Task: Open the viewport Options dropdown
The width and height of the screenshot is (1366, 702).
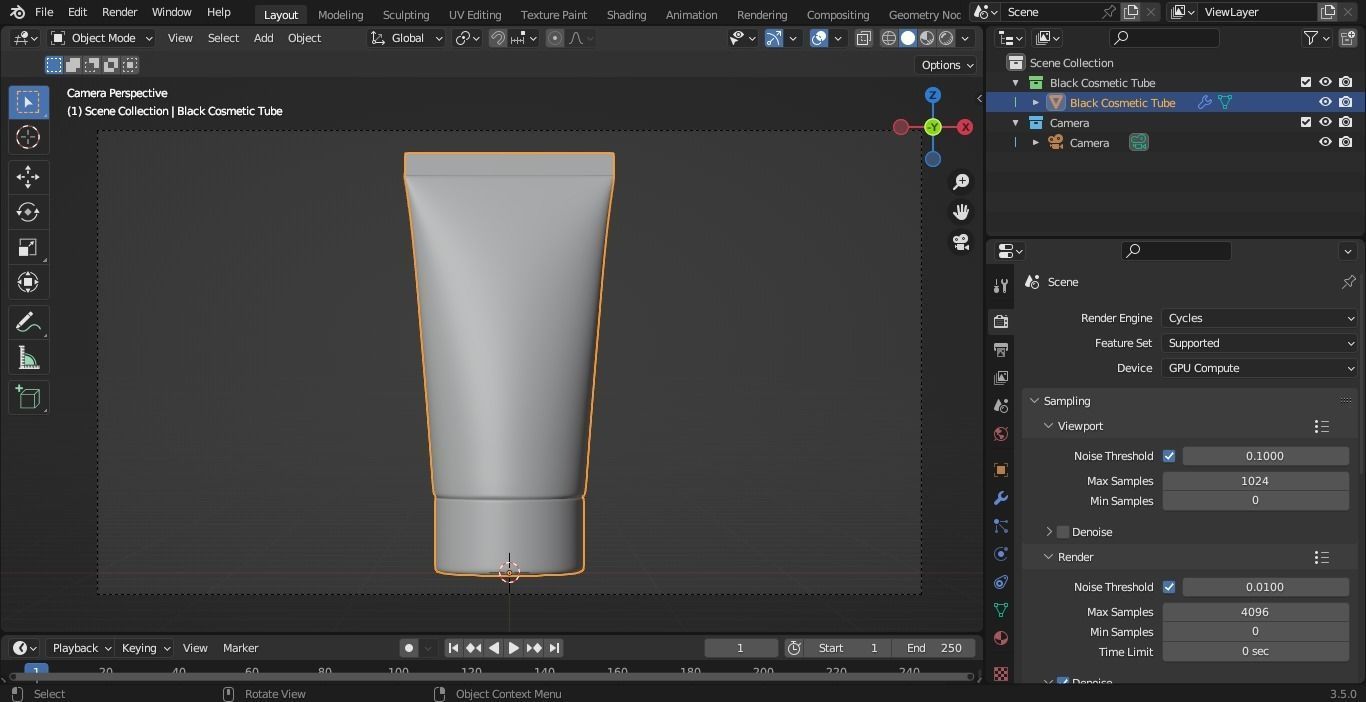Action: point(946,64)
